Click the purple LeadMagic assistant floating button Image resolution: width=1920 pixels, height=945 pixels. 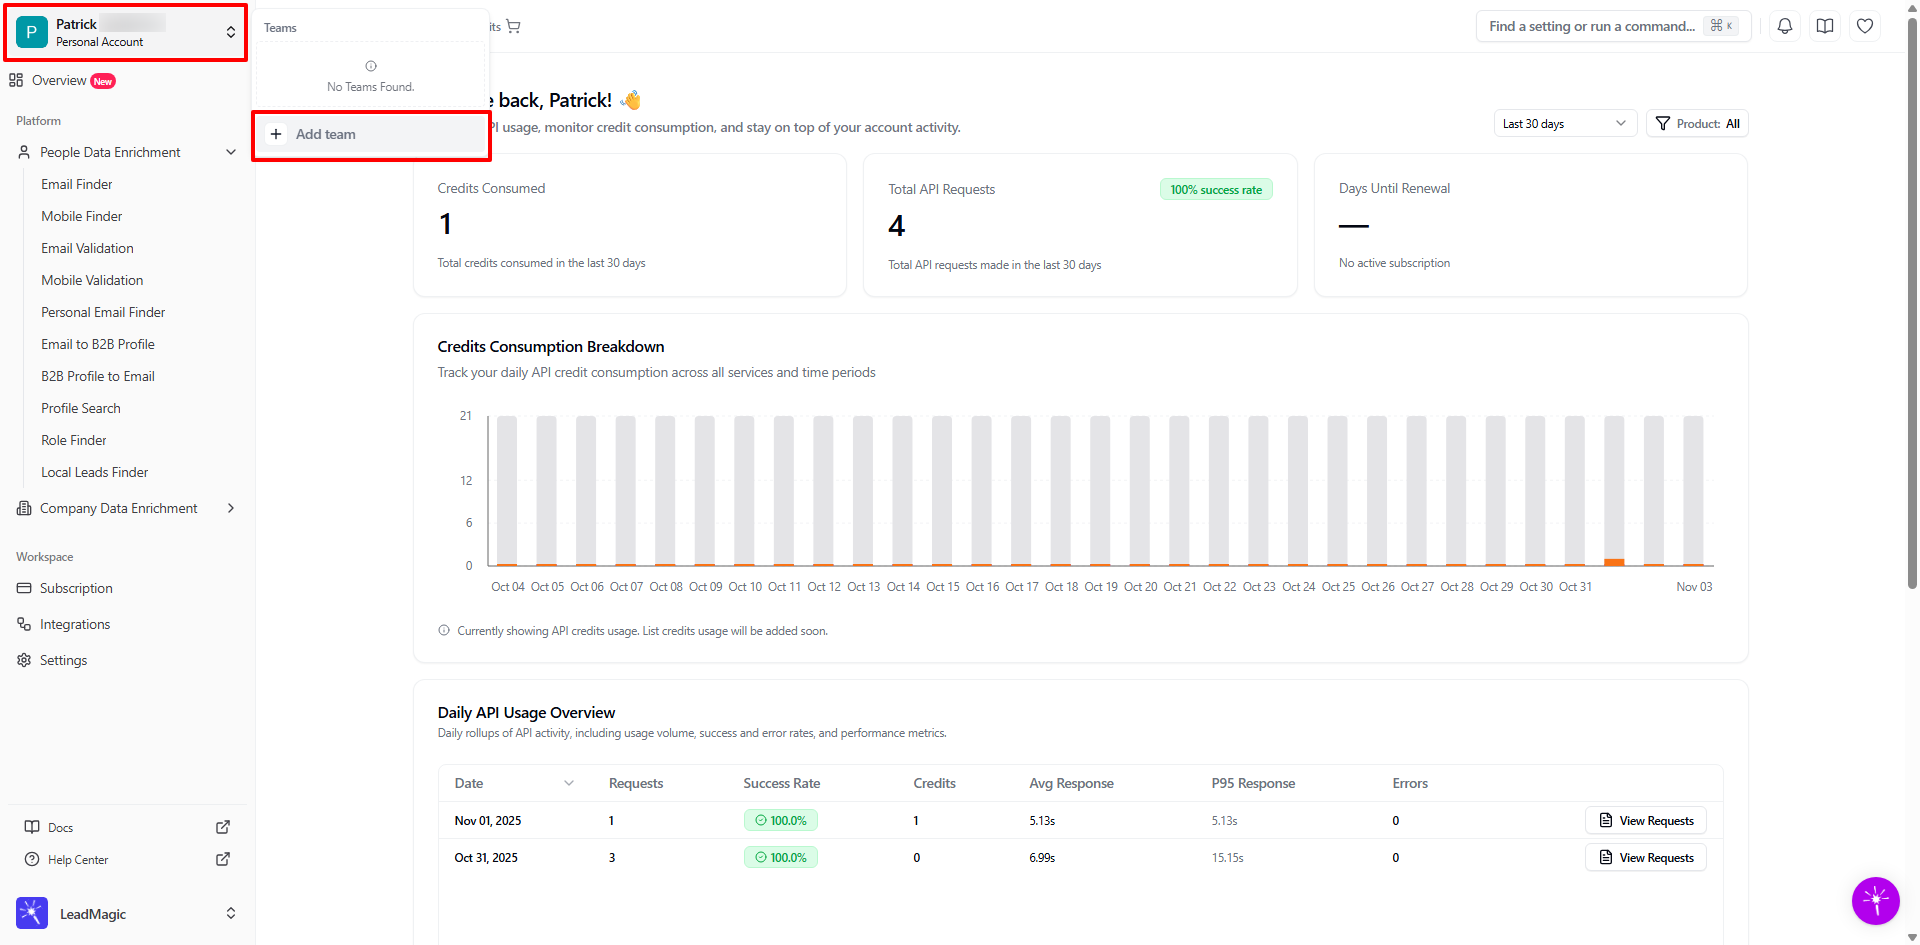click(1875, 901)
